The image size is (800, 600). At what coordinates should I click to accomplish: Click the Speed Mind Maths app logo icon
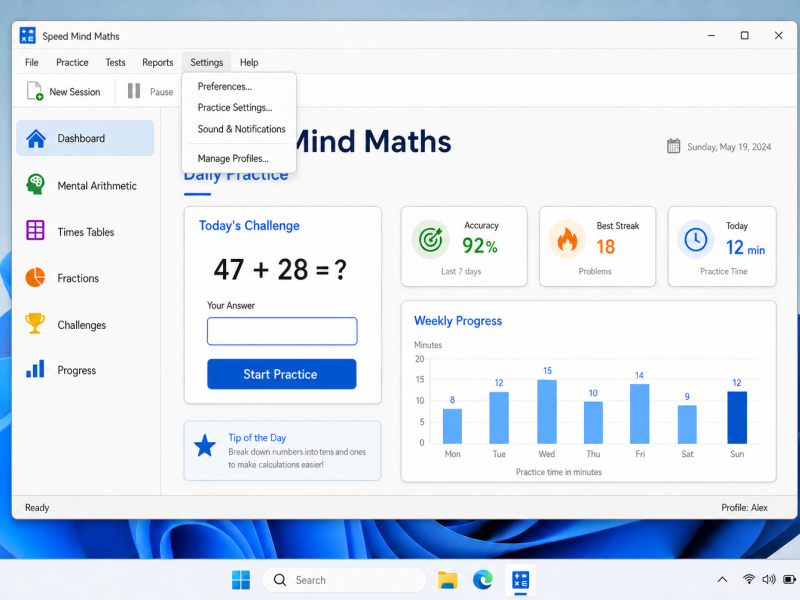coord(28,36)
